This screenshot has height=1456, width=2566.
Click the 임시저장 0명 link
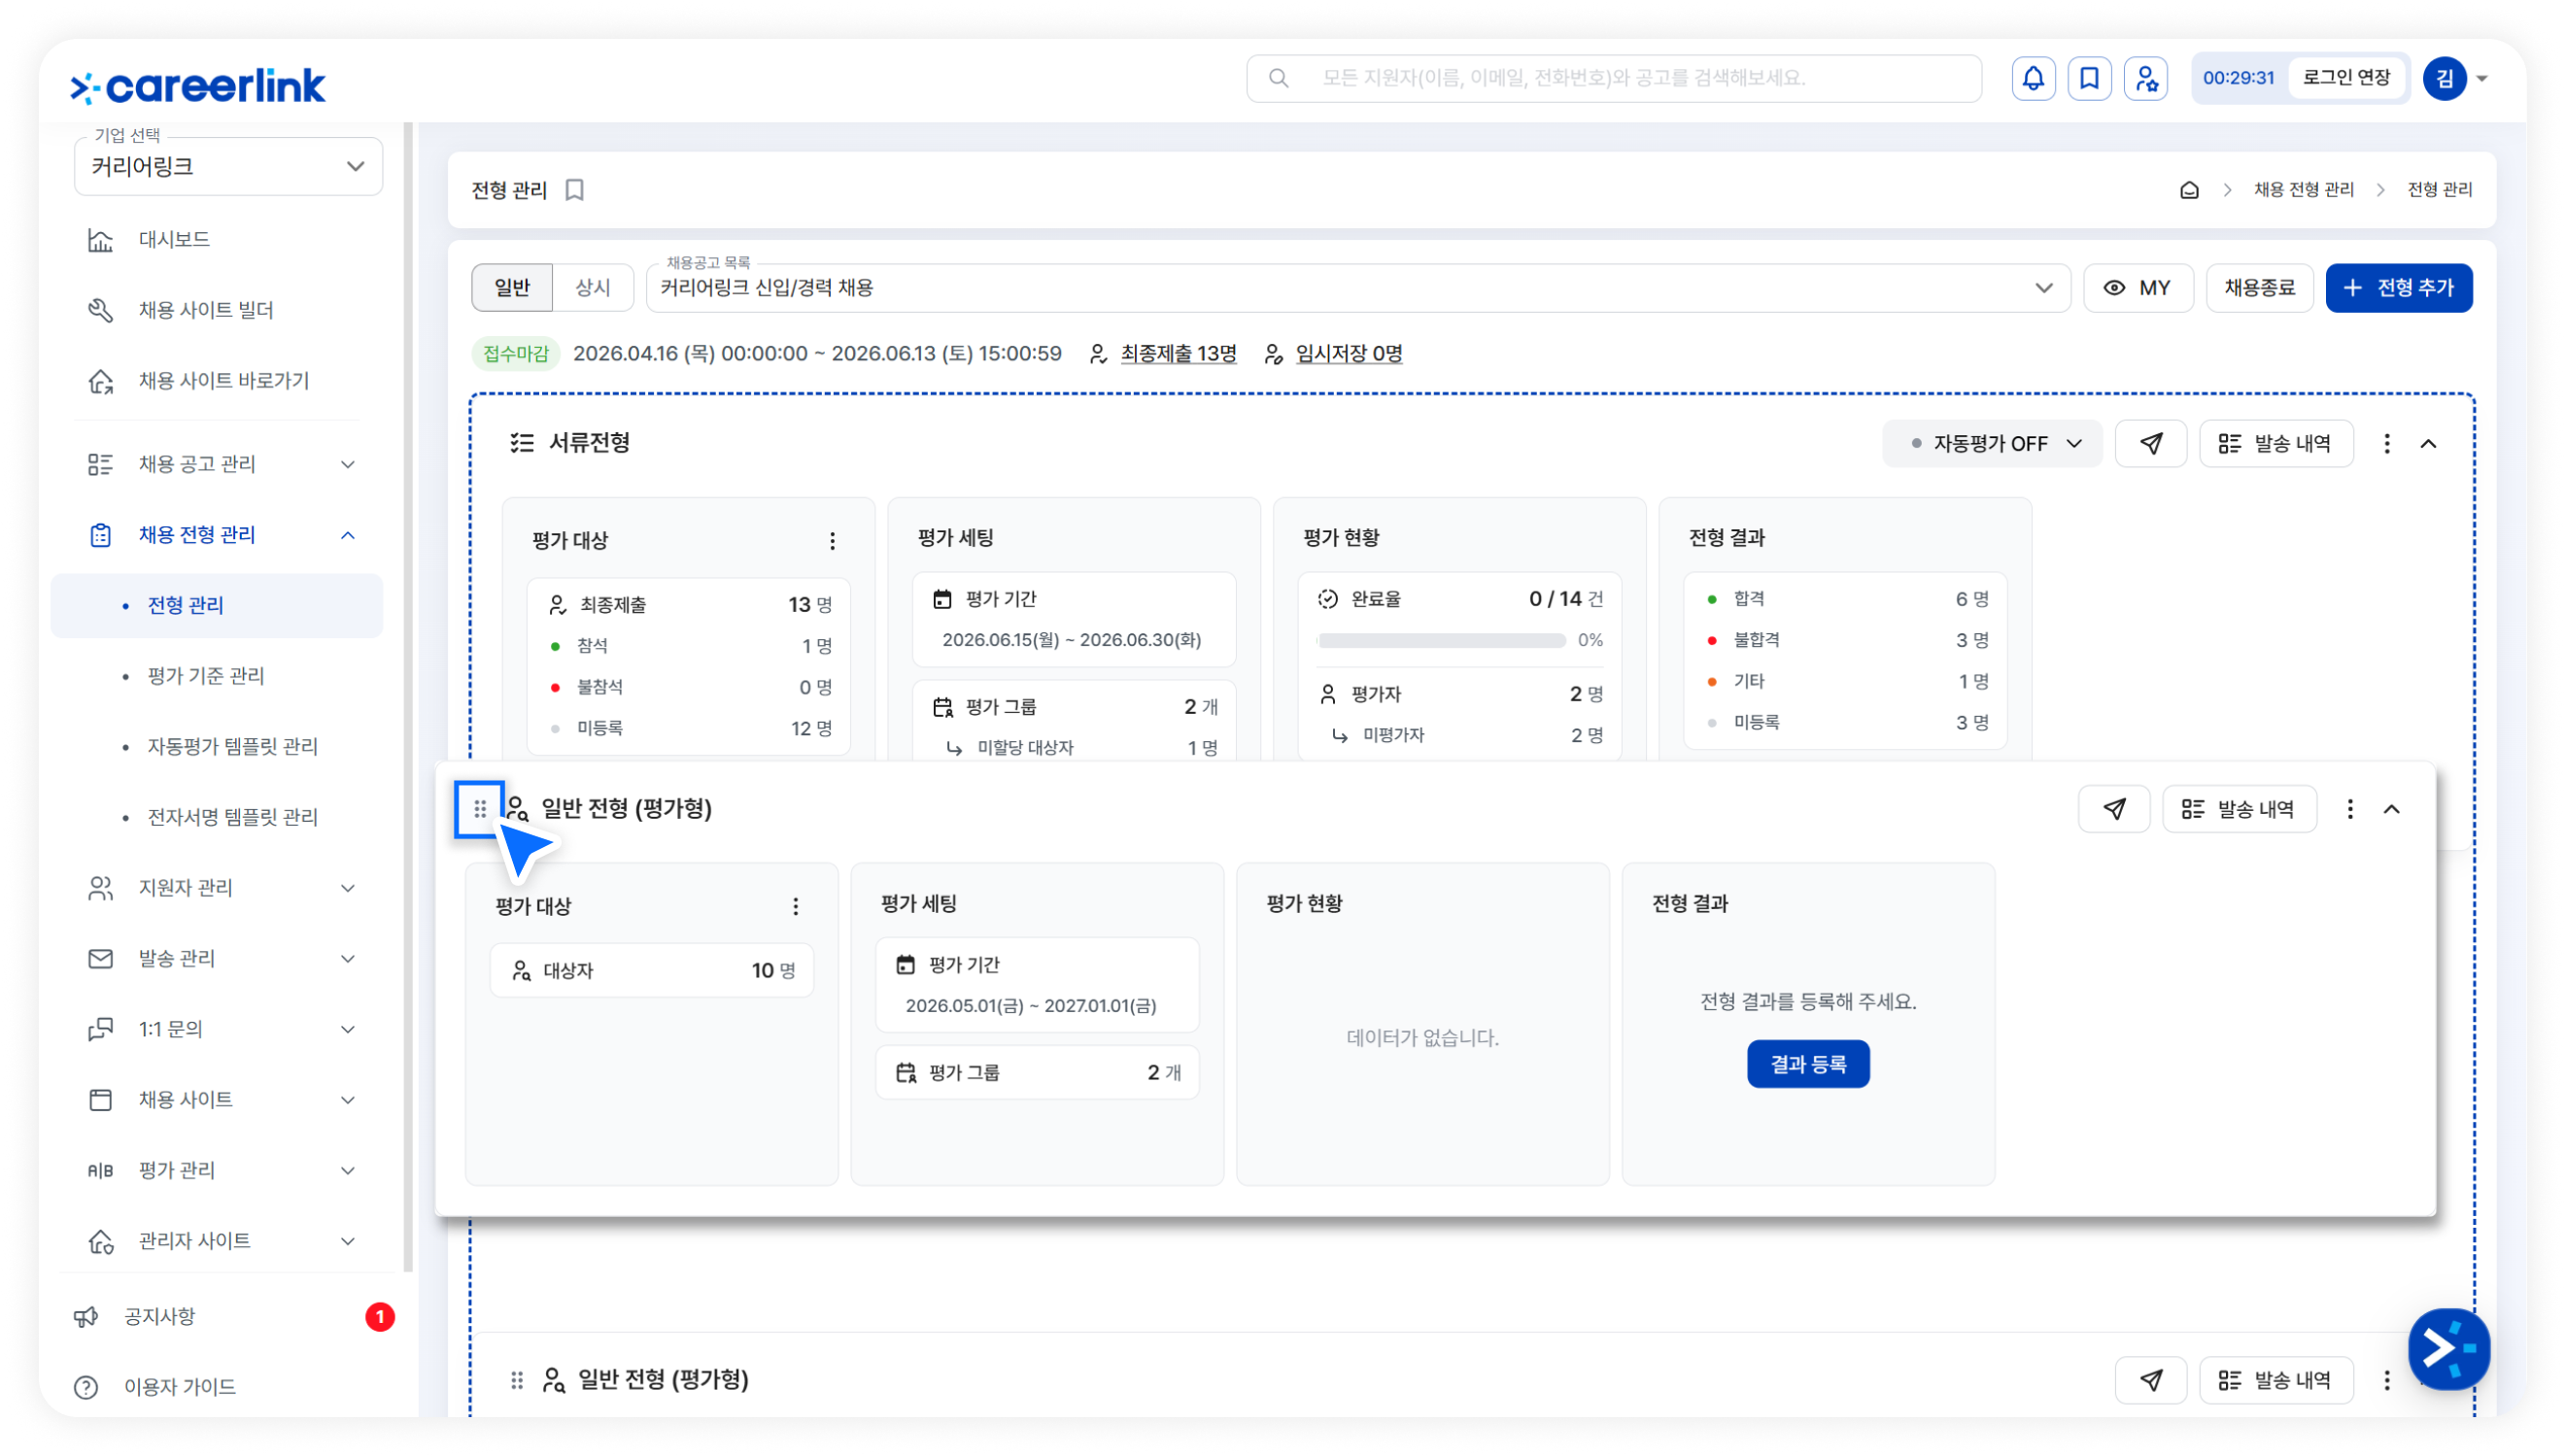coord(1349,354)
